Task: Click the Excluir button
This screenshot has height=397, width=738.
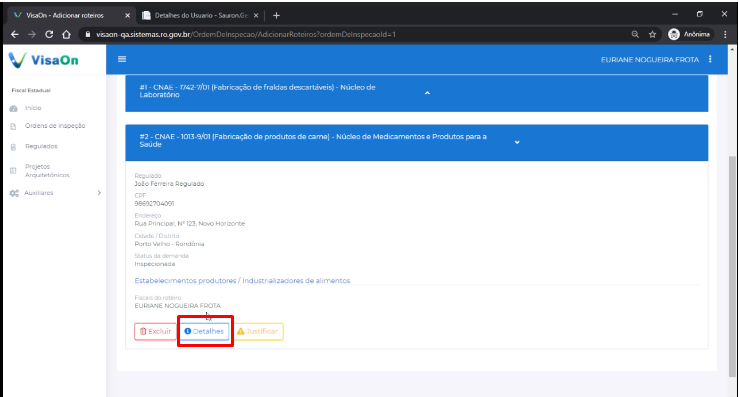Action: 155,332
